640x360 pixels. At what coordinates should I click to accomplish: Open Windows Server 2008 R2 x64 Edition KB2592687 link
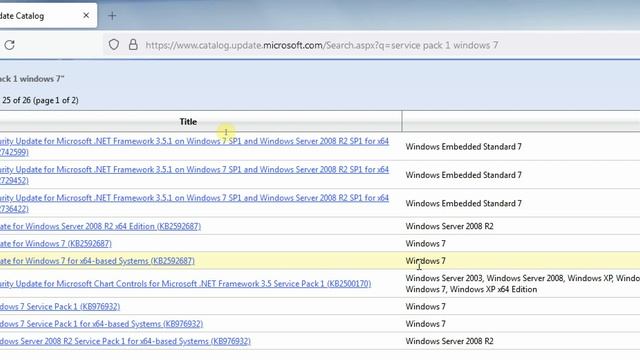(100, 226)
